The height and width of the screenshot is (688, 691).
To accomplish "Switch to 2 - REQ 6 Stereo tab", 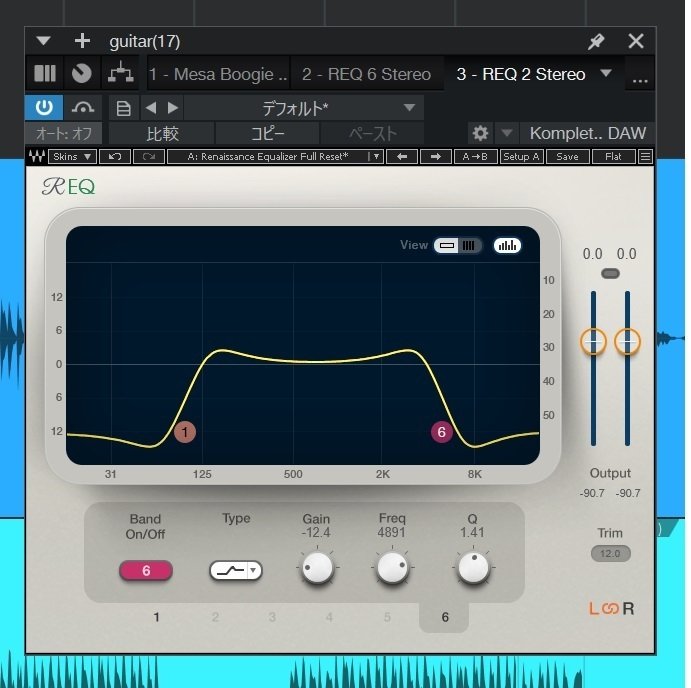I will [366, 74].
